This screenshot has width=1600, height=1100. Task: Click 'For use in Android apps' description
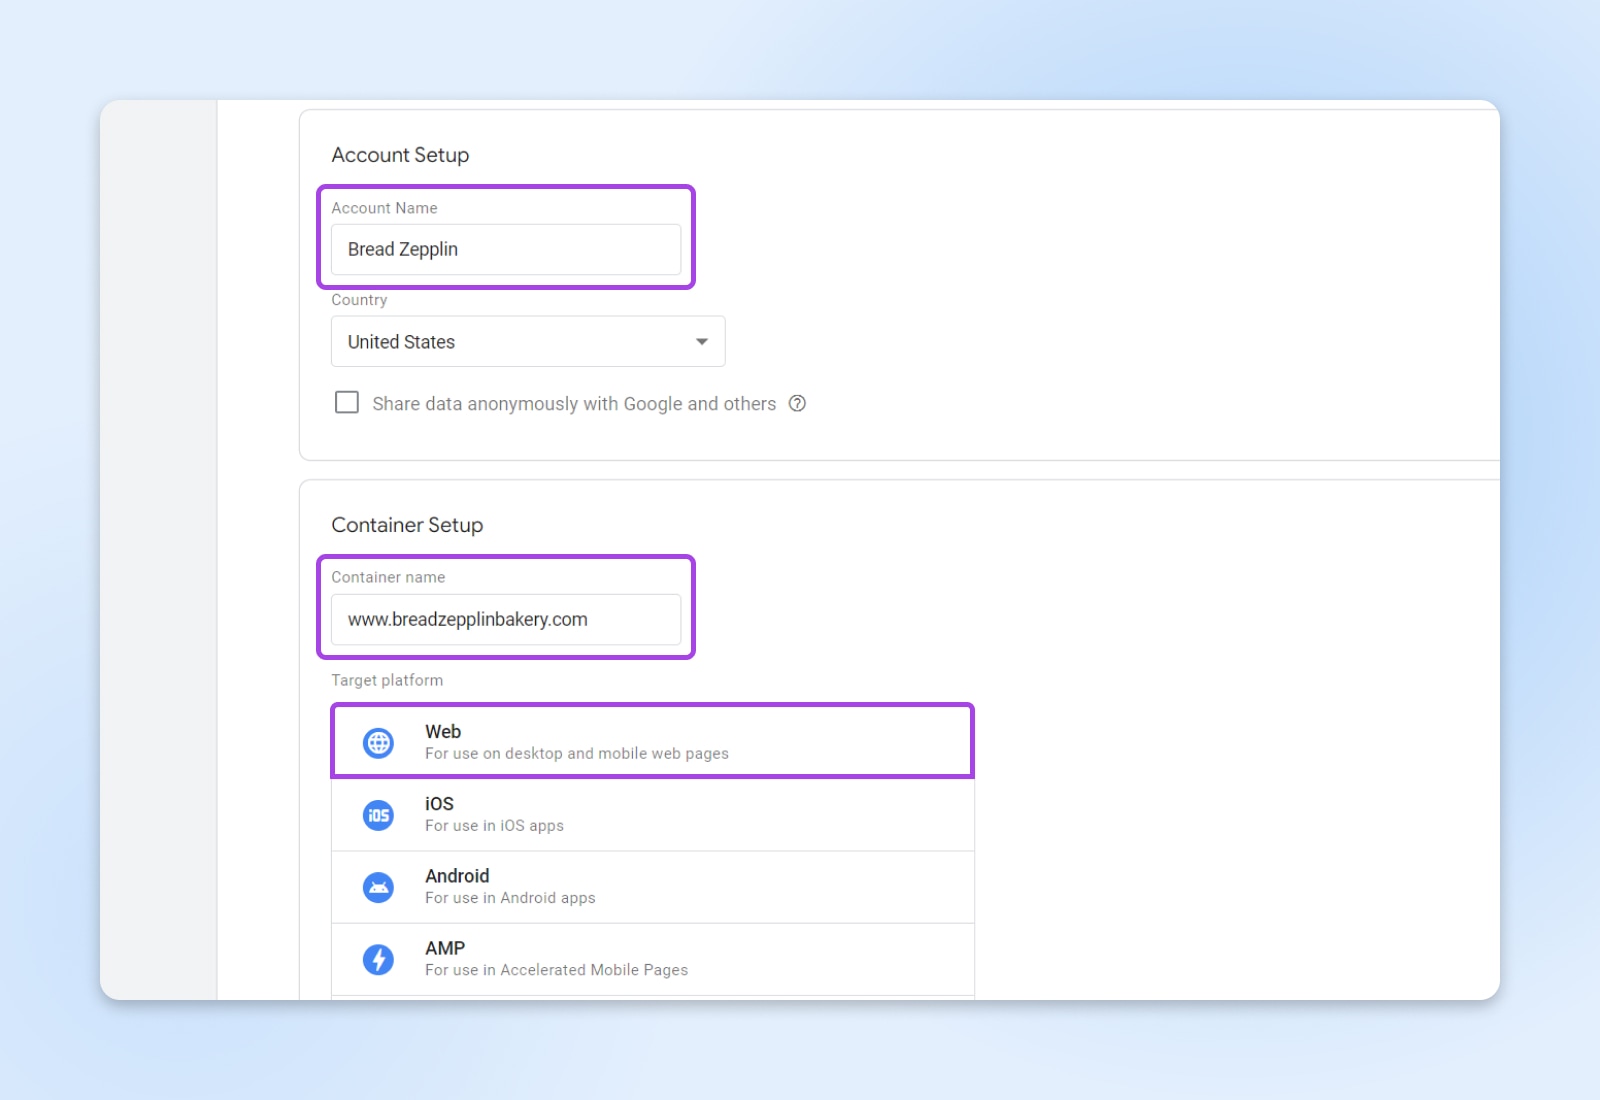(x=510, y=898)
